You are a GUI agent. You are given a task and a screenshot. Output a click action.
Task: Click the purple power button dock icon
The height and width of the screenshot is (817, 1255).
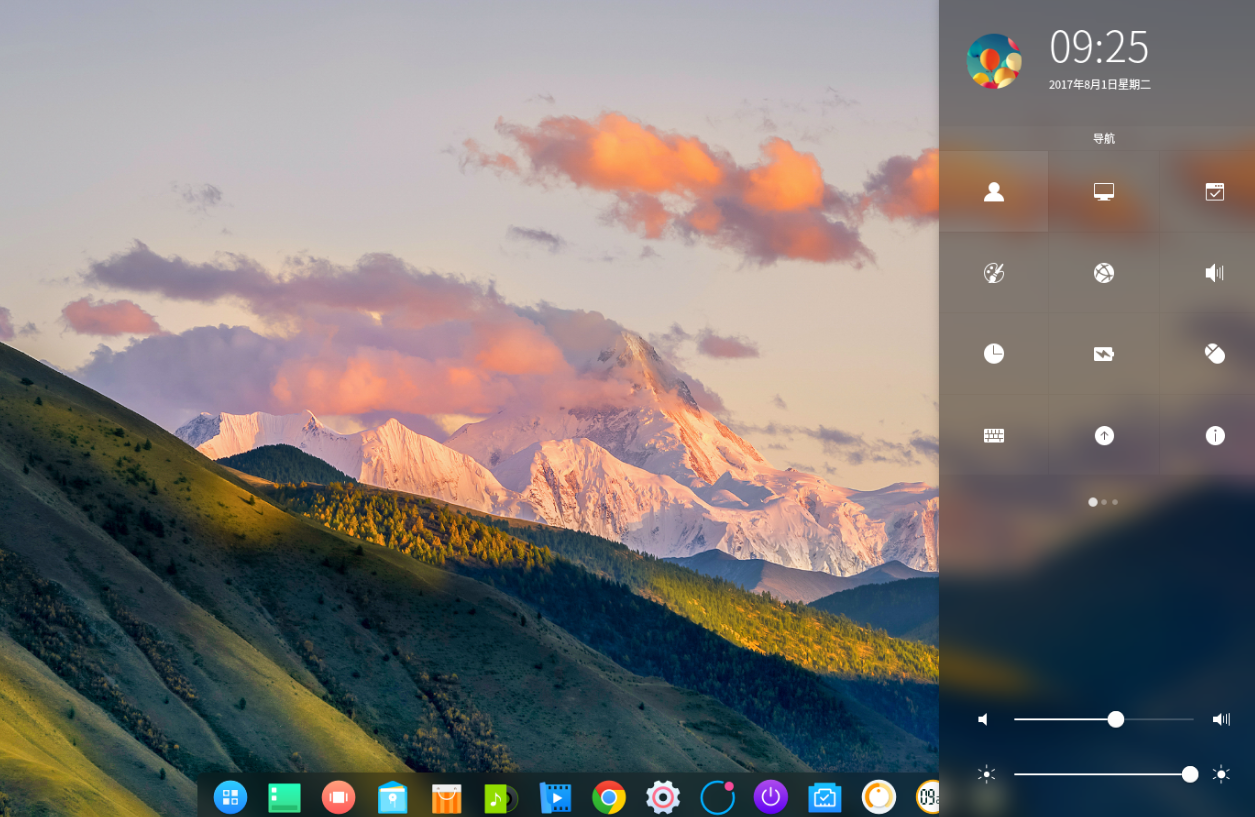[771, 797]
